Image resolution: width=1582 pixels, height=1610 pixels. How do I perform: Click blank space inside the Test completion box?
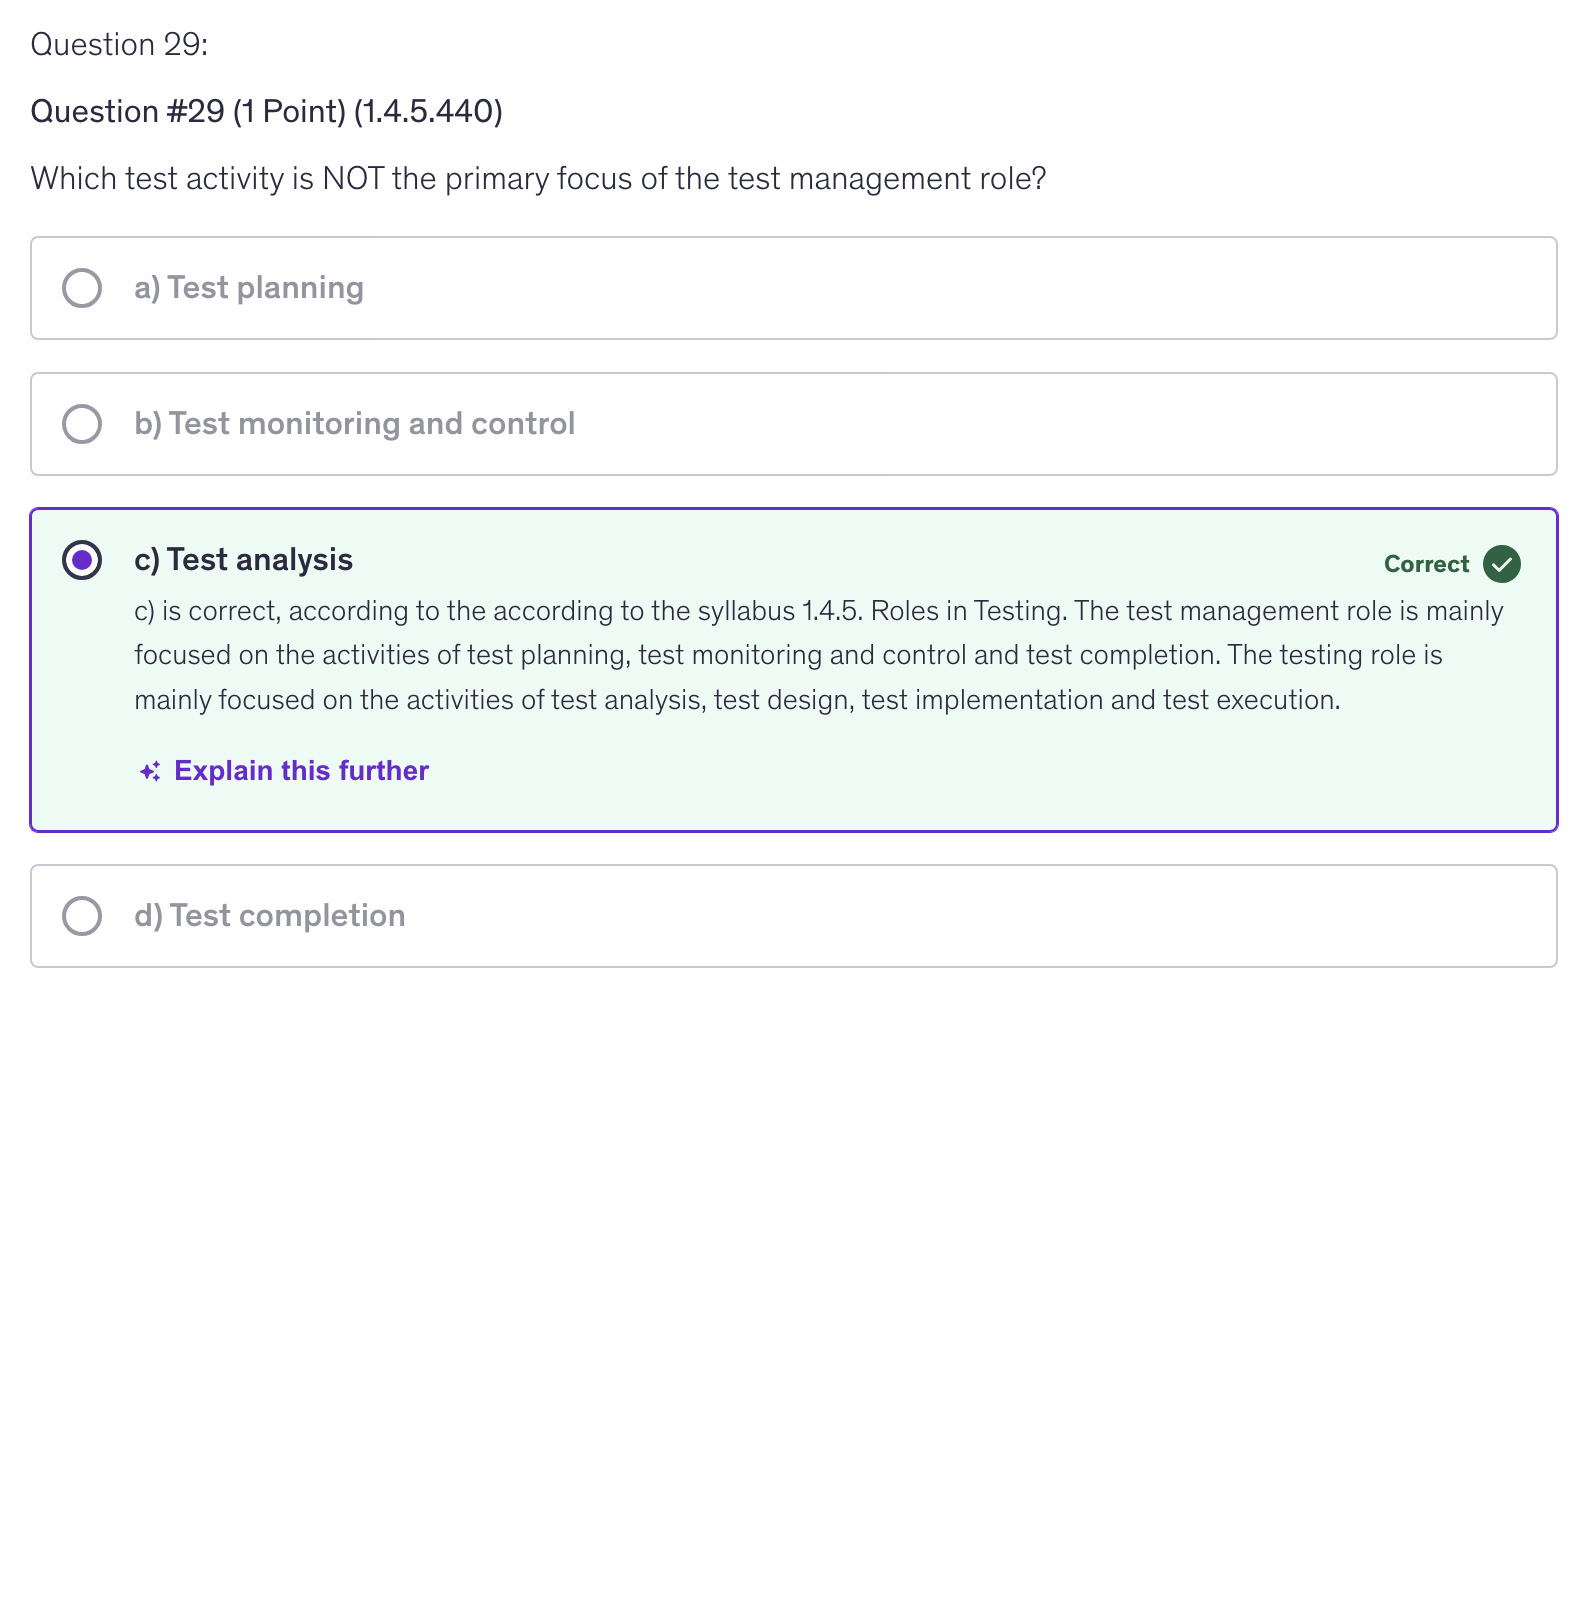click(x=950, y=916)
